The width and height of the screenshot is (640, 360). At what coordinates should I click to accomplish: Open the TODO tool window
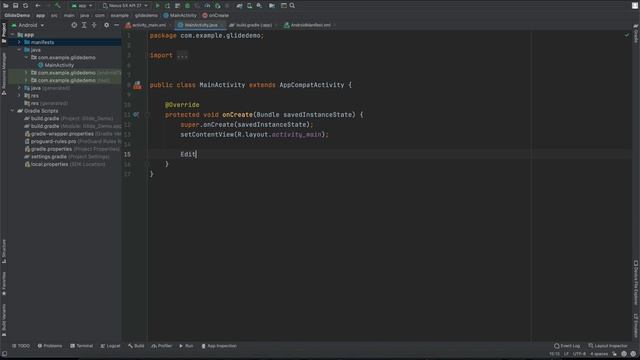[20, 346]
